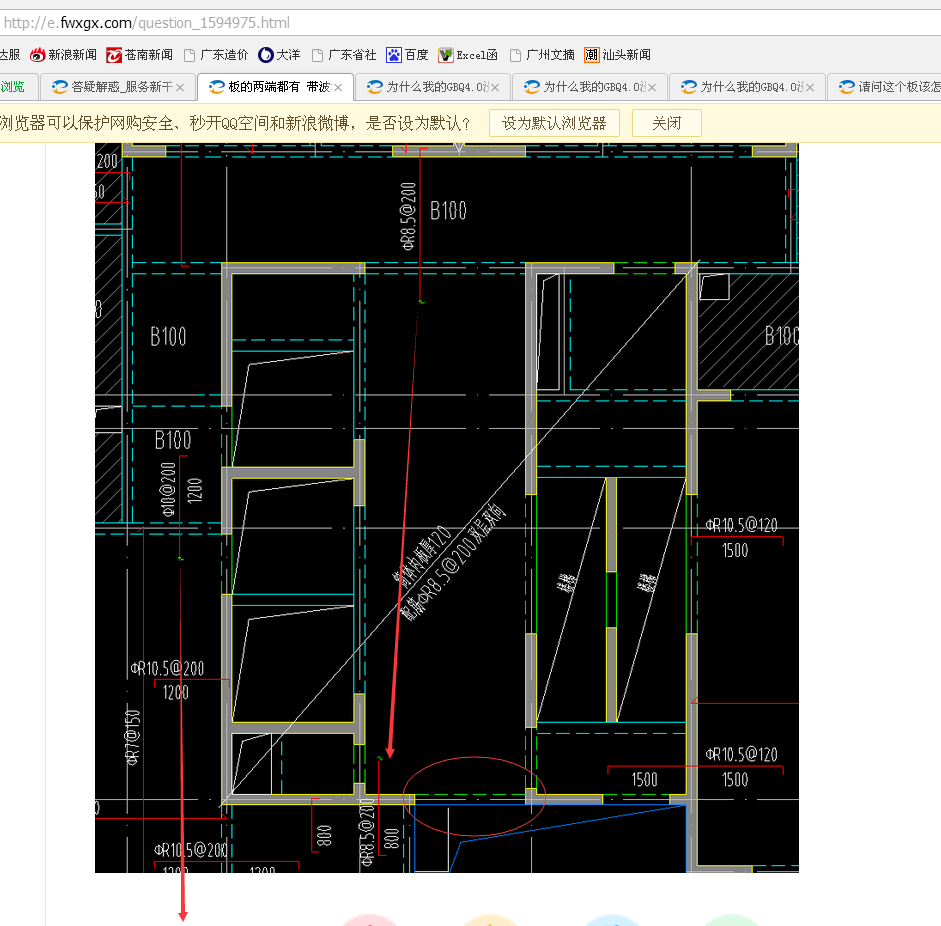Viewport: 941px width, 926px height.
Task: Click the Excel bookmark icon
Action: tap(445, 55)
